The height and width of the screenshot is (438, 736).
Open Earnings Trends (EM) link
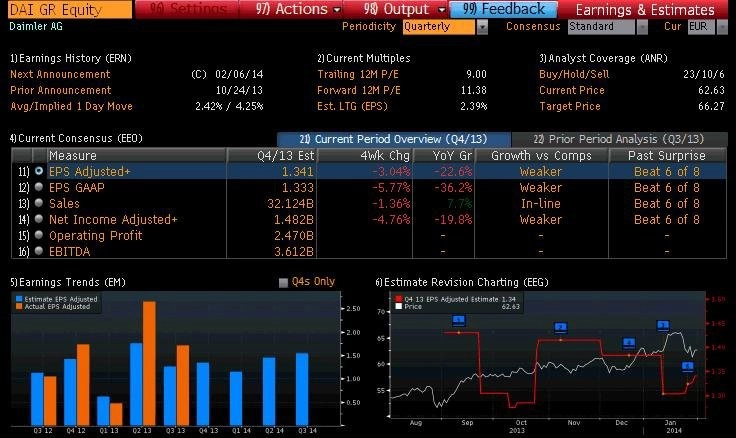[x=68, y=282]
